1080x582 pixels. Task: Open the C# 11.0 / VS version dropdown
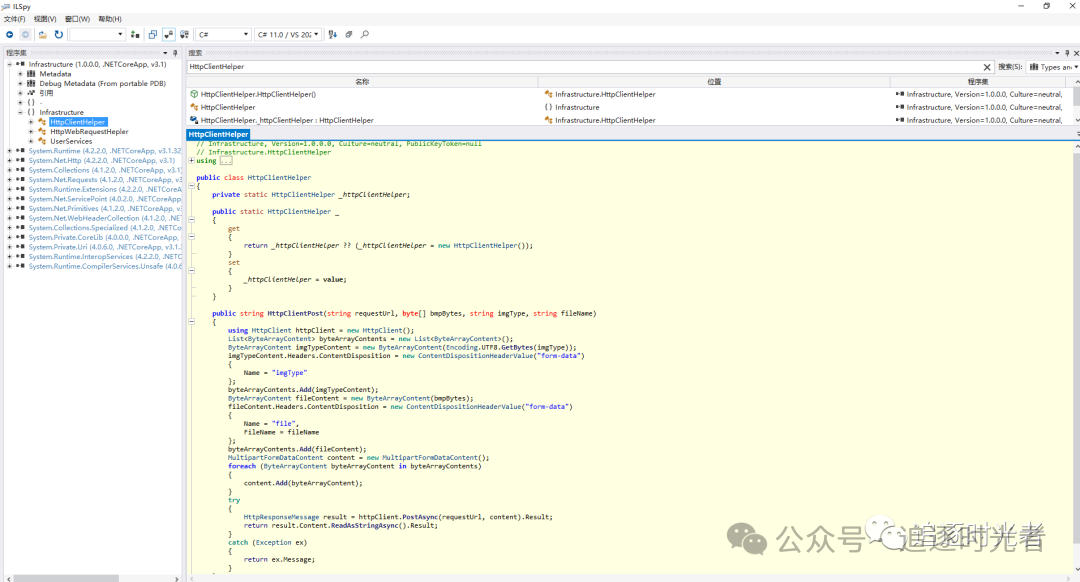coord(288,35)
